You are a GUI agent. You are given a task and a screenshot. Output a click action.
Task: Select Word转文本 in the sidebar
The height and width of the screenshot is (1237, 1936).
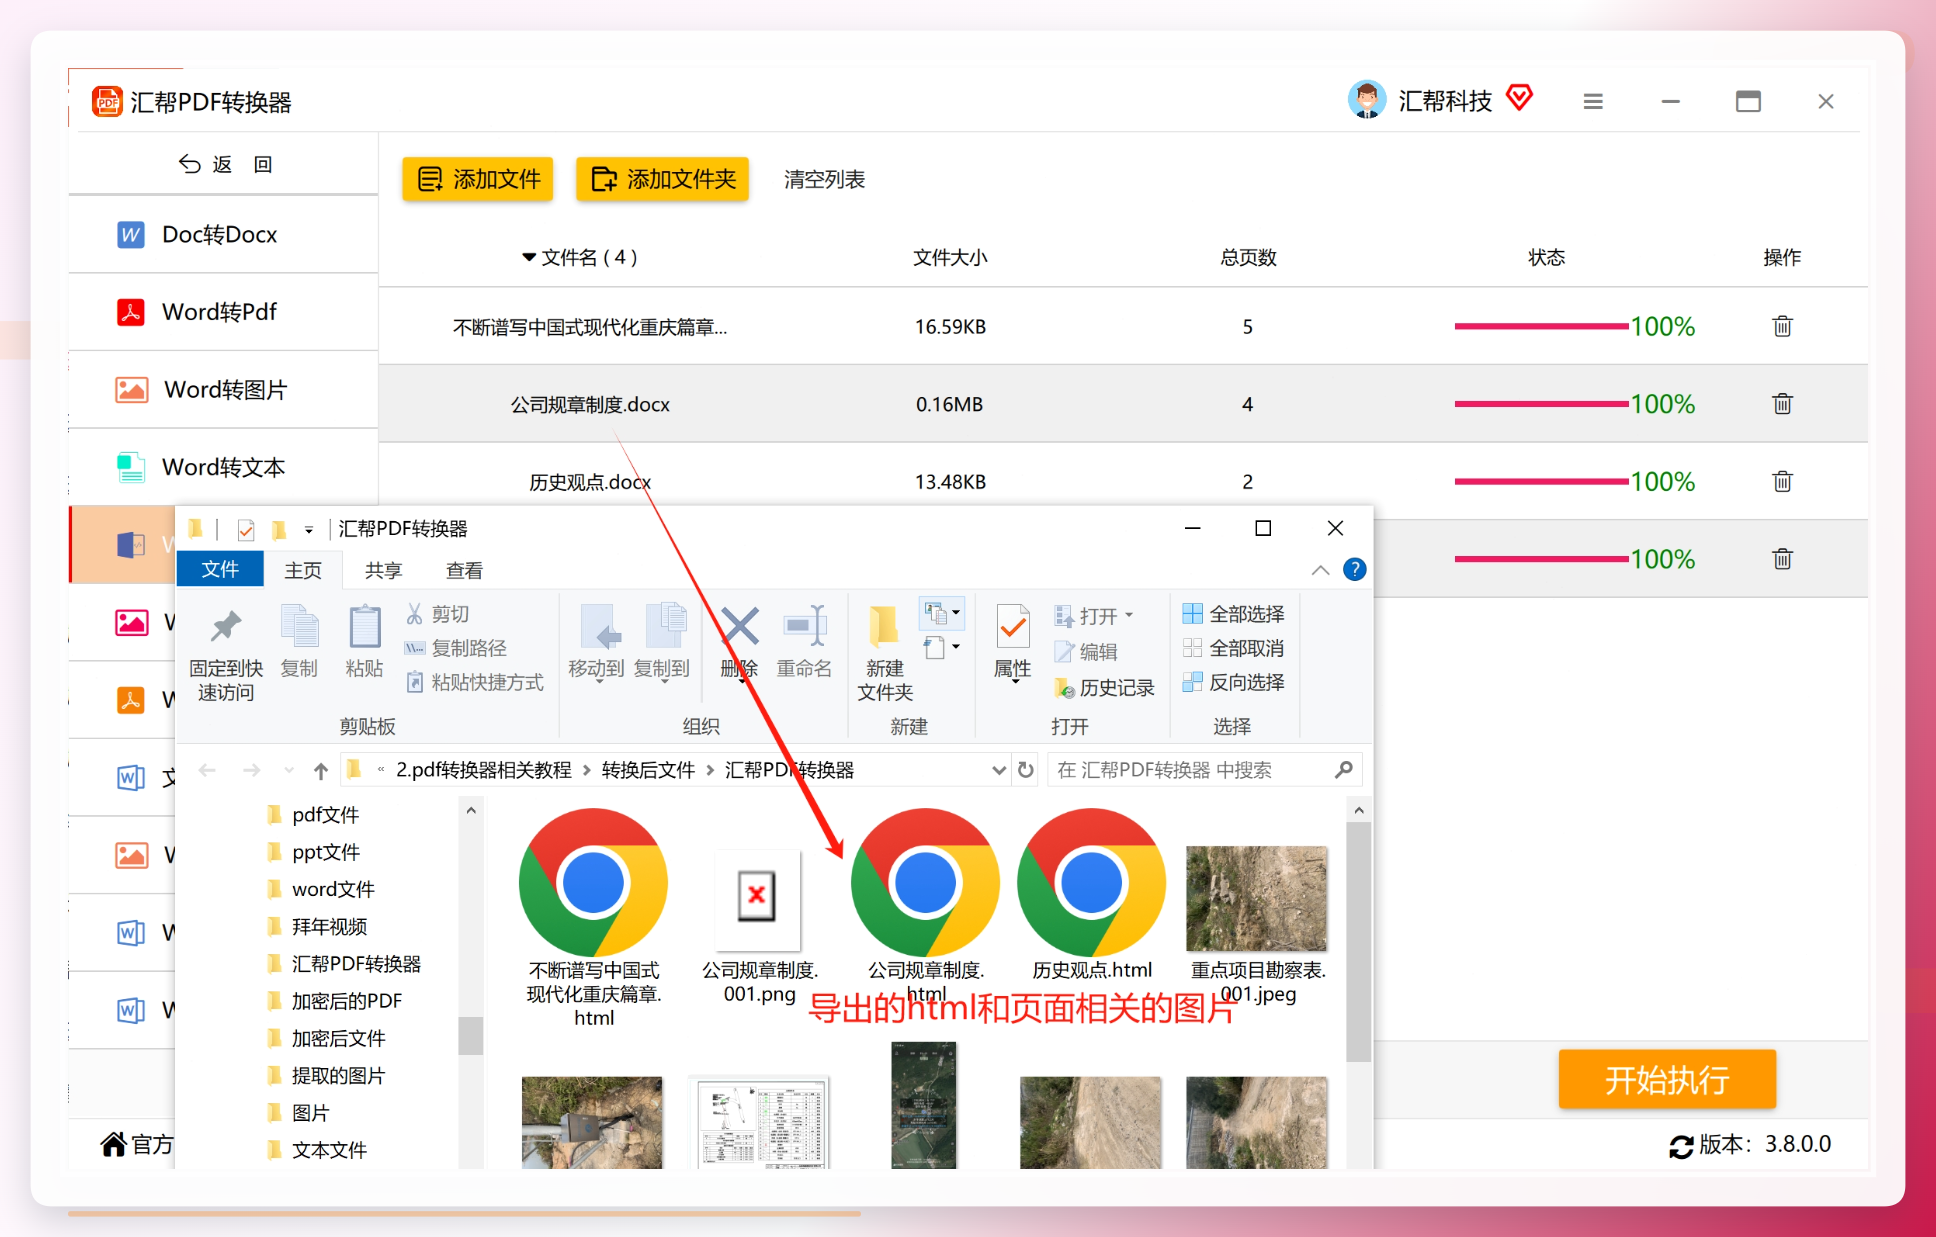pyautogui.click(x=223, y=467)
